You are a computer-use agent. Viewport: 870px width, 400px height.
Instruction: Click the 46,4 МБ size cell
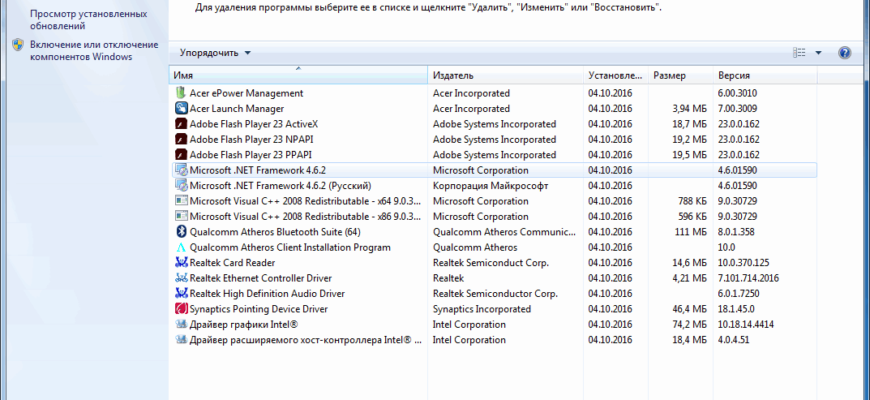coord(689,309)
